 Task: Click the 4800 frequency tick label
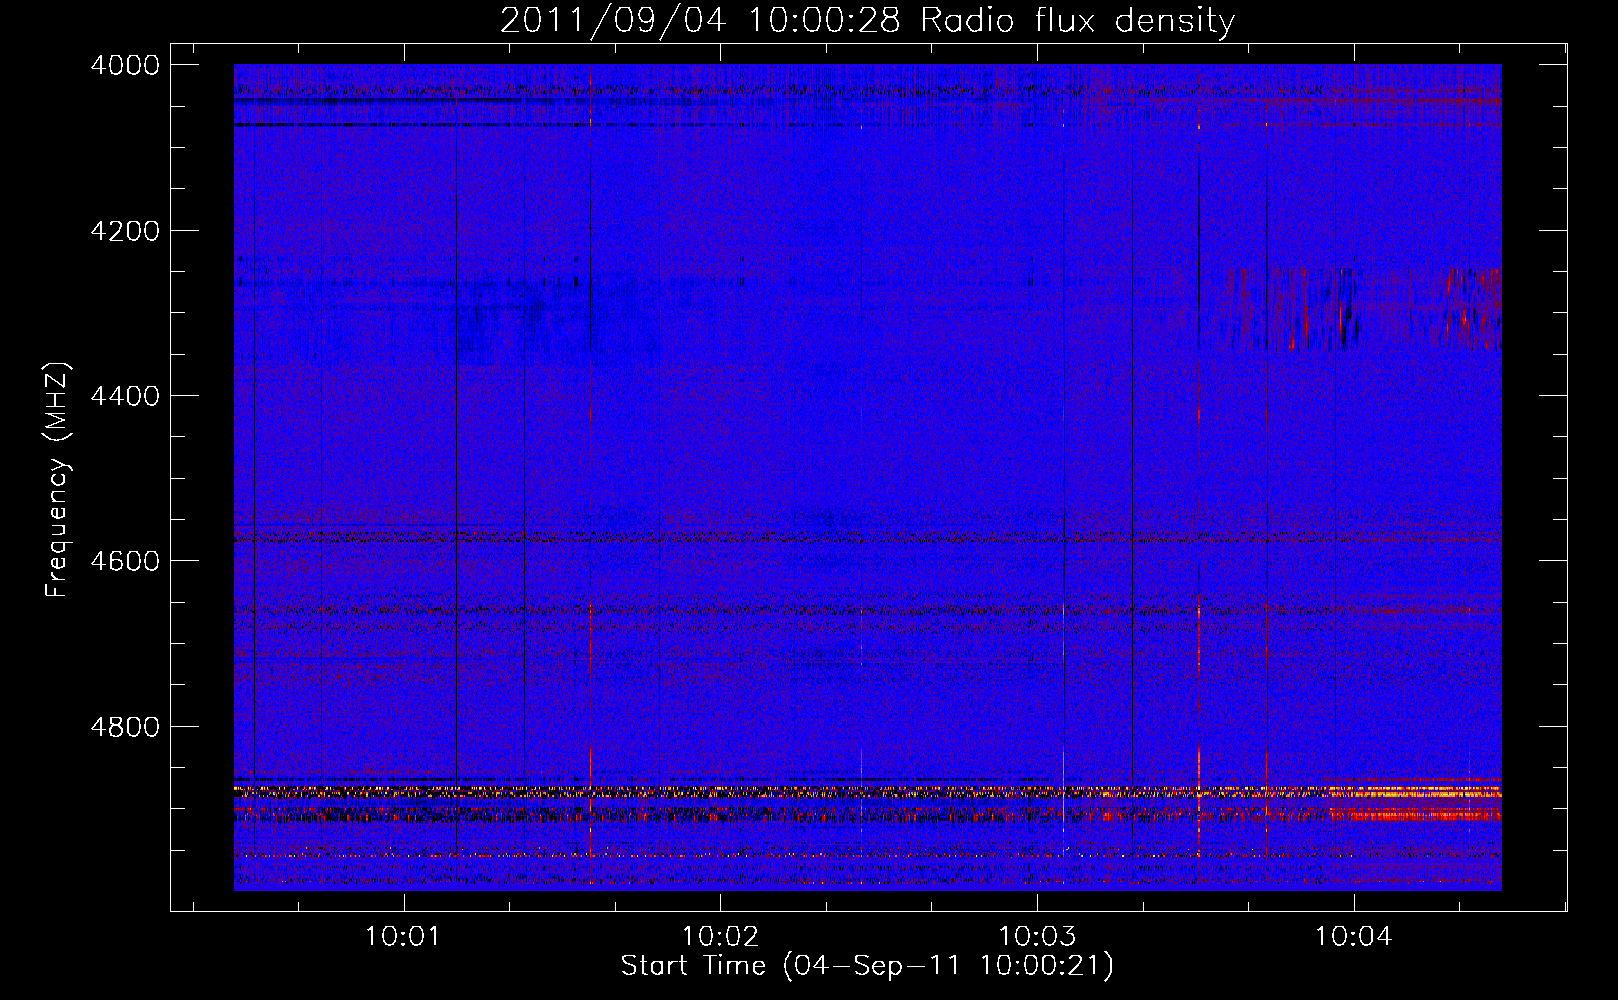click(125, 727)
